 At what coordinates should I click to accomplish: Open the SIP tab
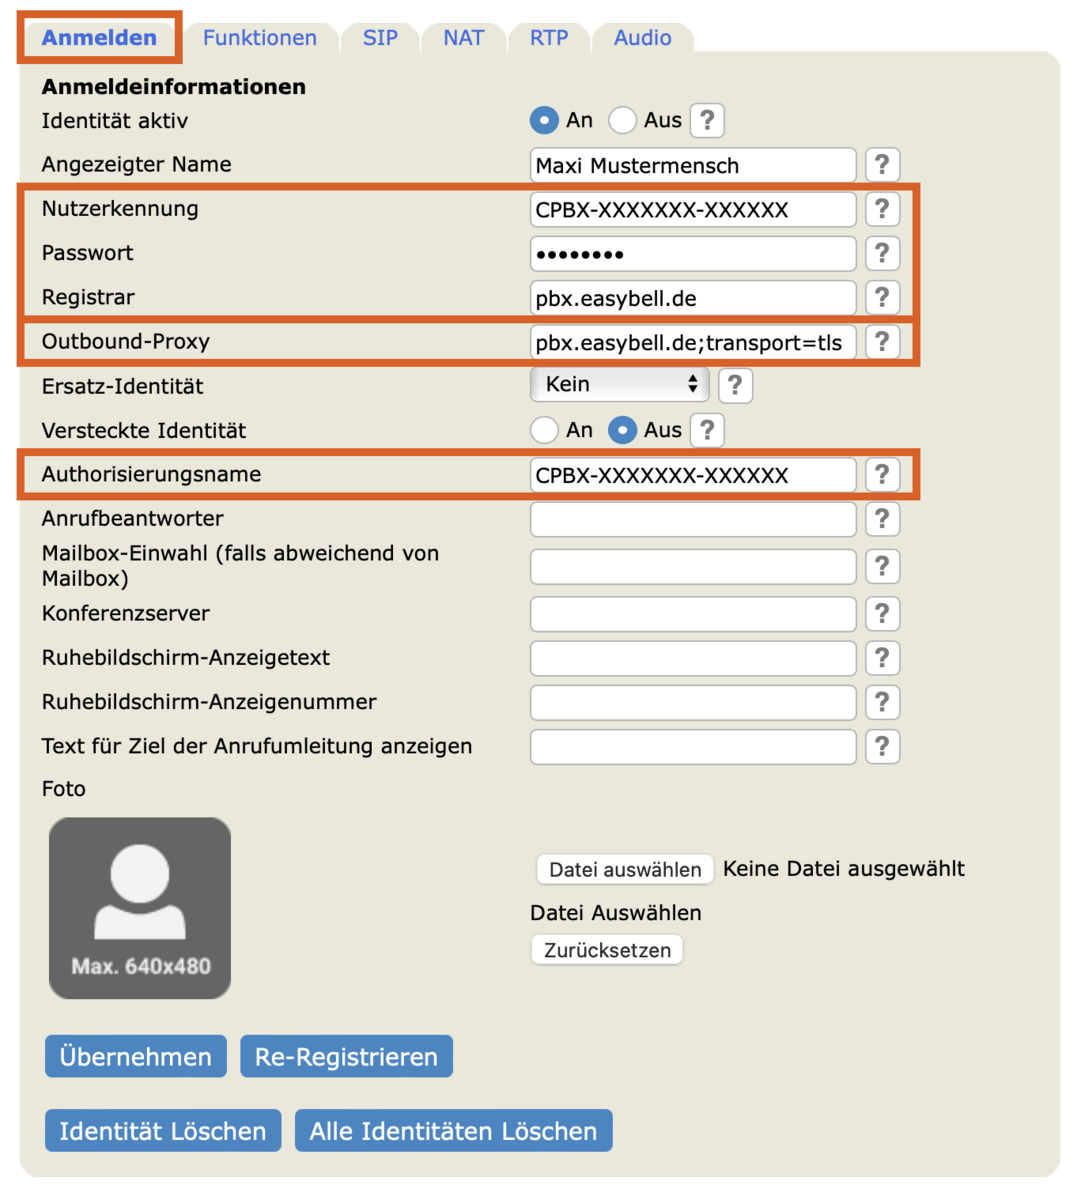[x=380, y=38]
